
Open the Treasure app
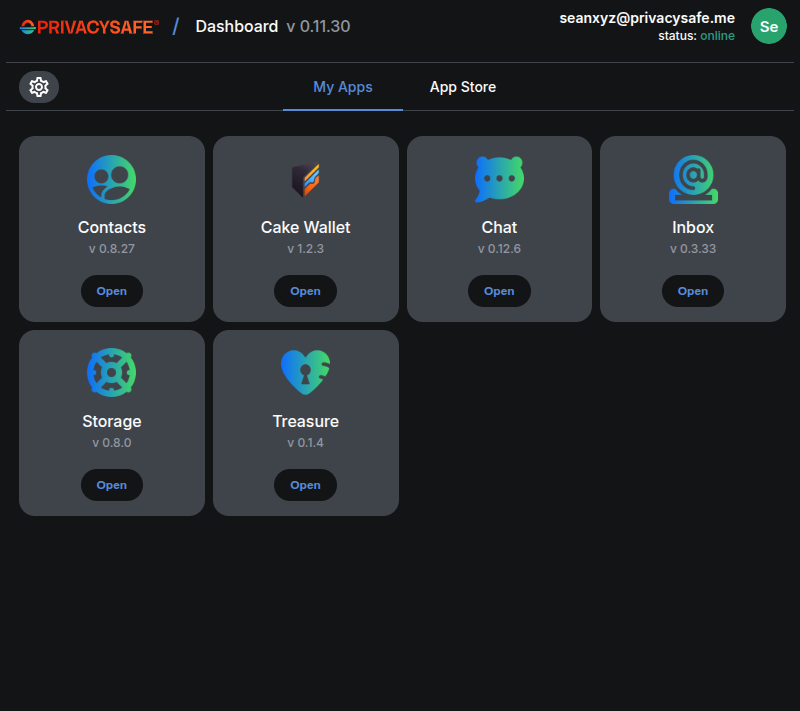coord(306,485)
